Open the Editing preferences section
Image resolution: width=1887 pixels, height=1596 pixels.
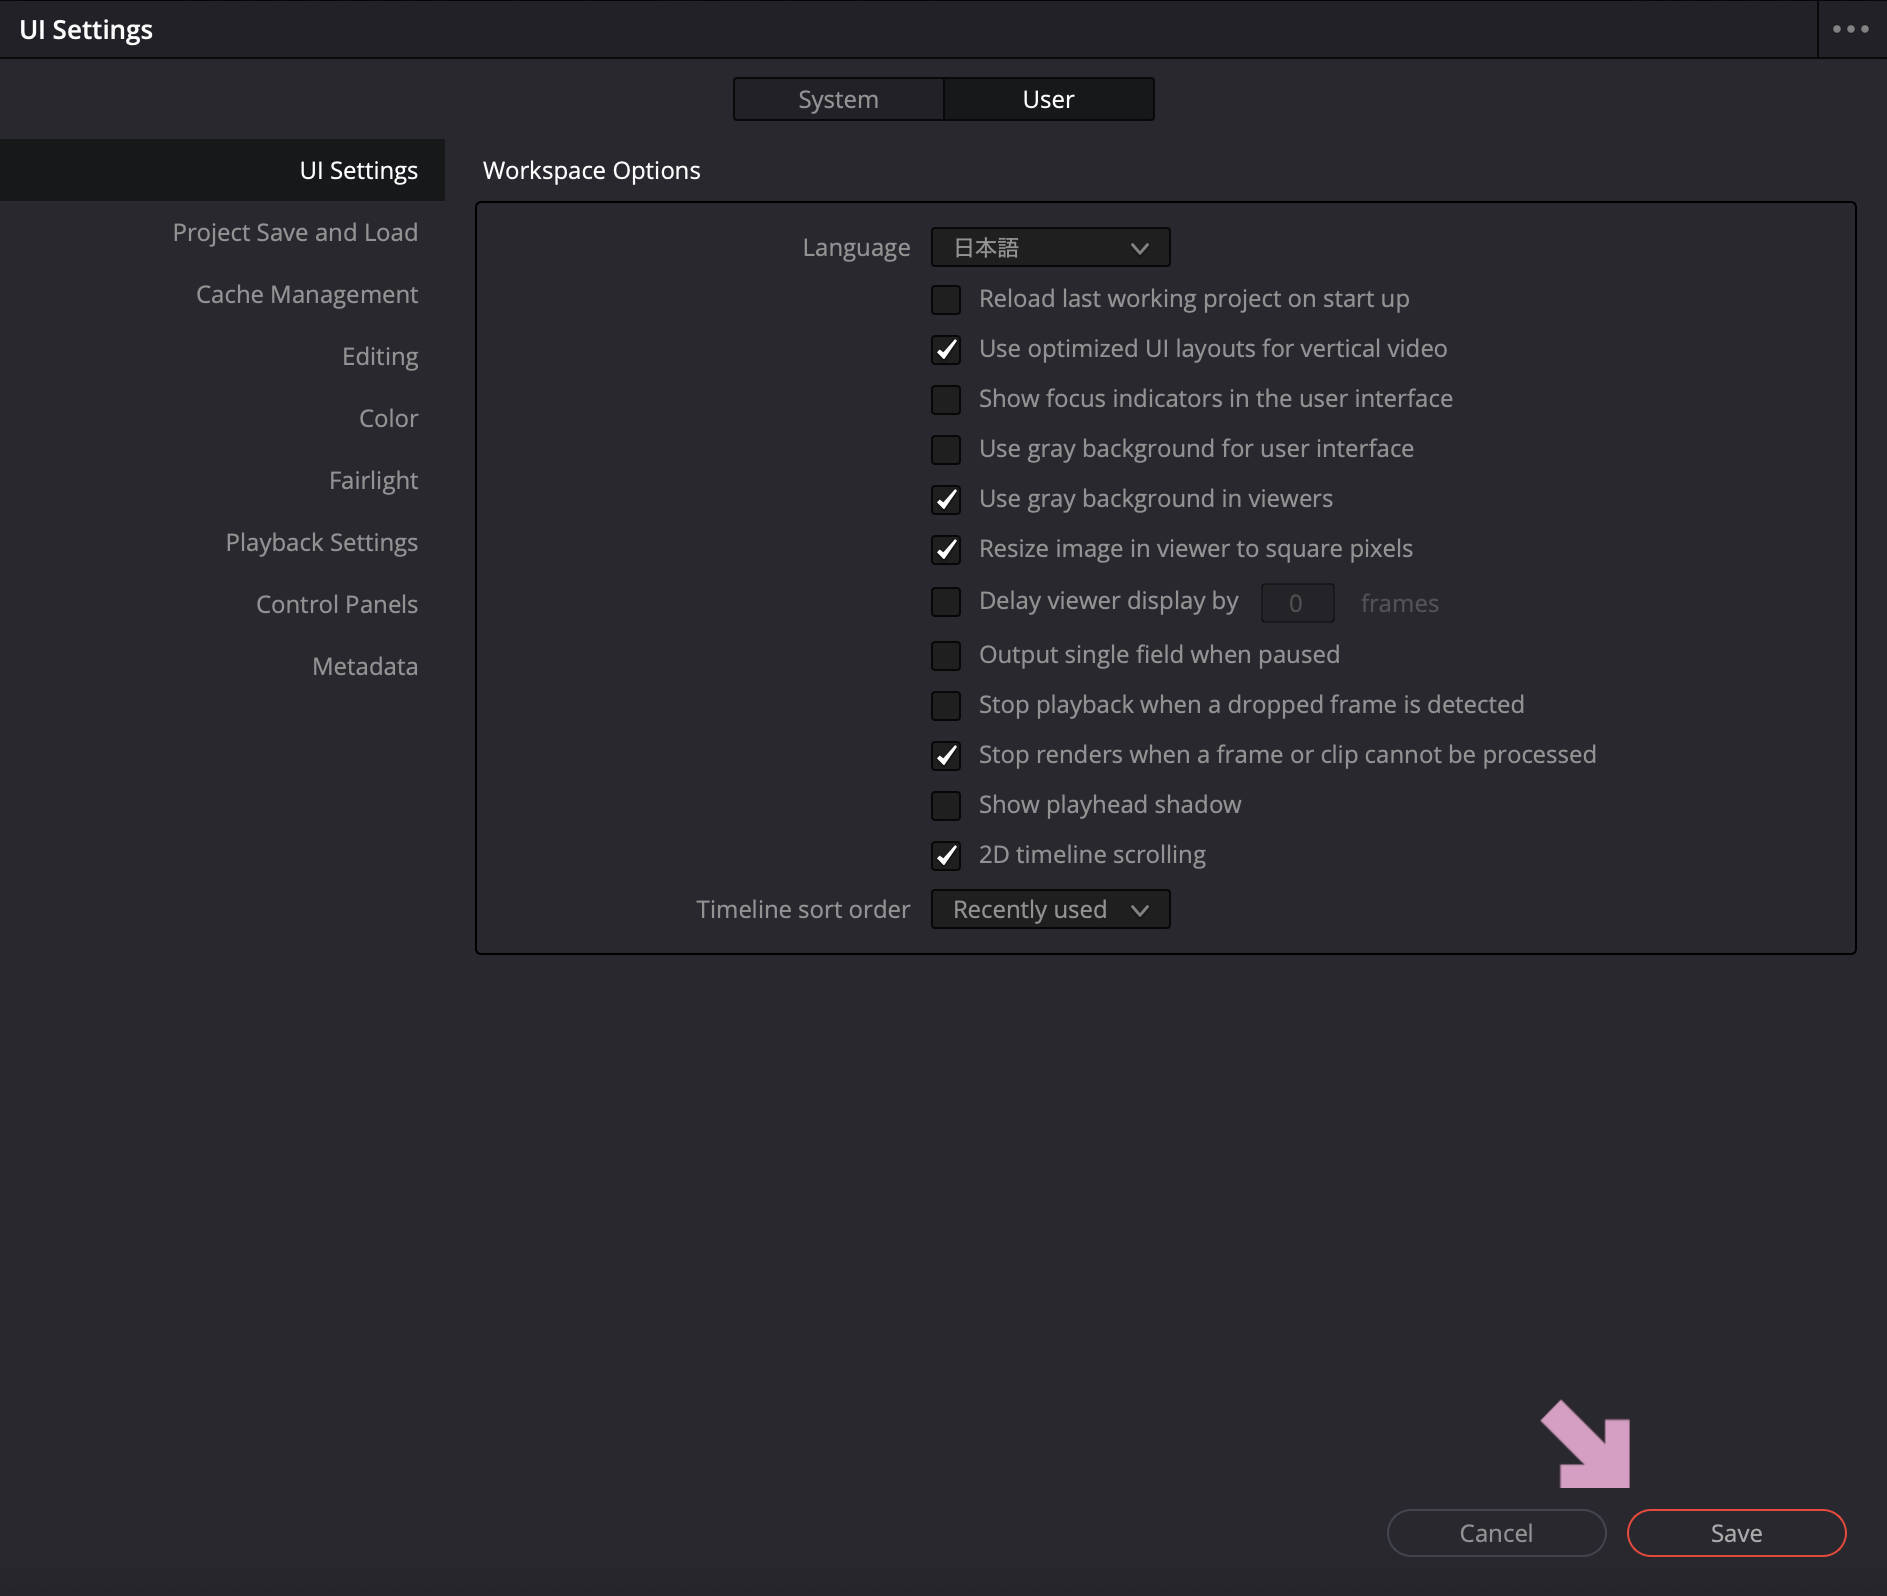(380, 355)
